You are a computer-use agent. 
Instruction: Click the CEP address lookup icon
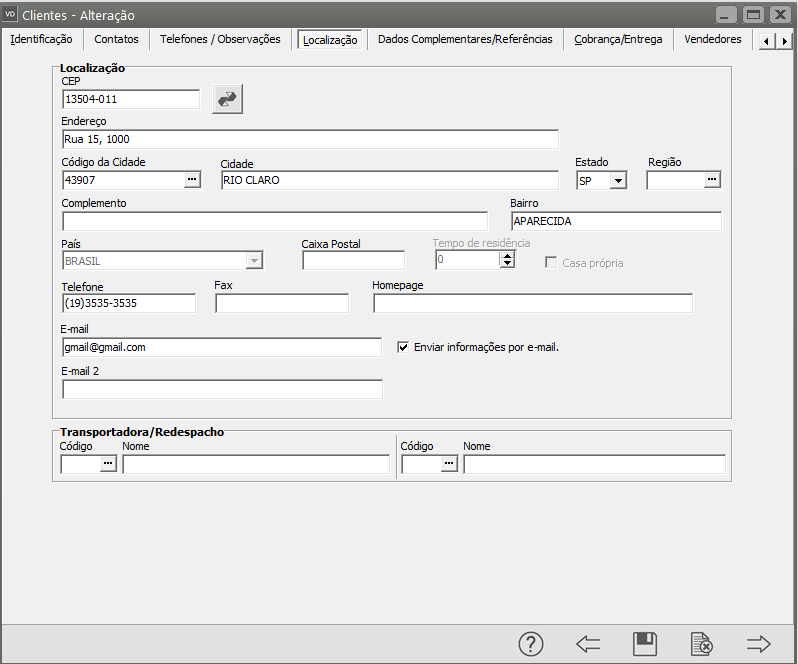click(x=227, y=99)
